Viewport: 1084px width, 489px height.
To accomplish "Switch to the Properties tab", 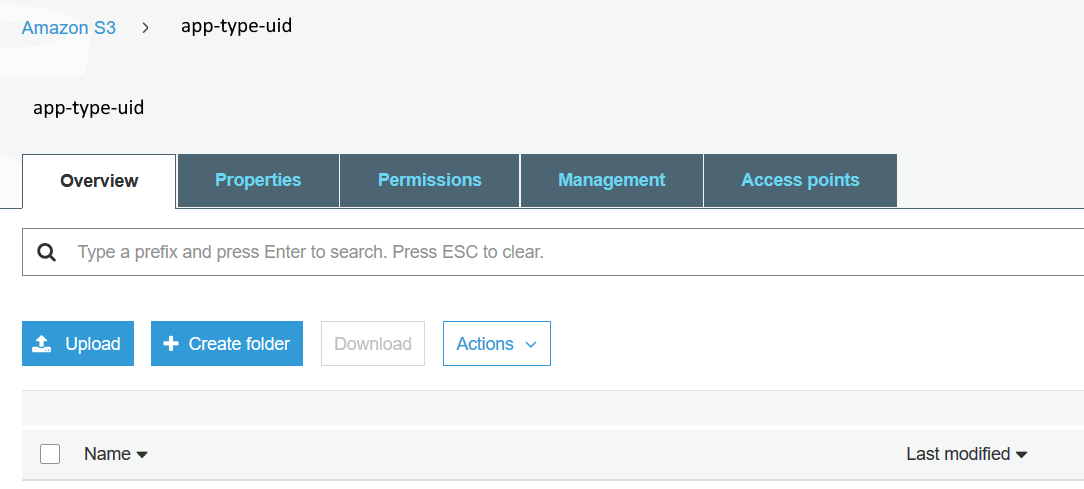I will pyautogui.click(x=258, y=180).
